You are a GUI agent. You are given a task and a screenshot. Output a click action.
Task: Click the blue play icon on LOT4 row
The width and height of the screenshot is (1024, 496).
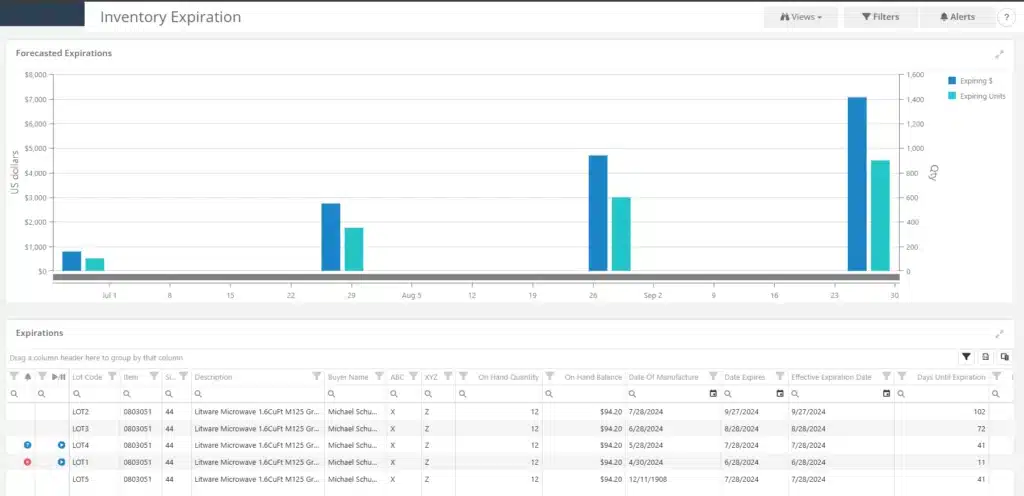click(61, 444)
